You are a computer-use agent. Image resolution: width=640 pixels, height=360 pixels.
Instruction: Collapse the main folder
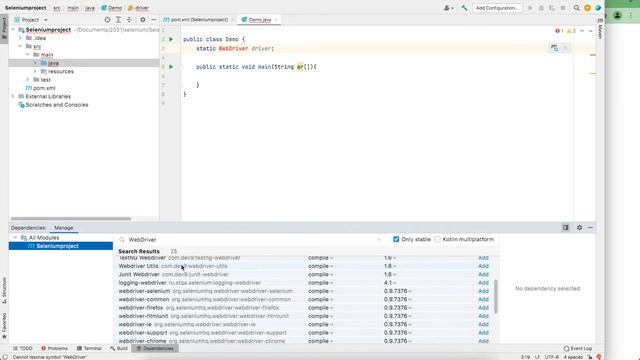tap(28, 54)
